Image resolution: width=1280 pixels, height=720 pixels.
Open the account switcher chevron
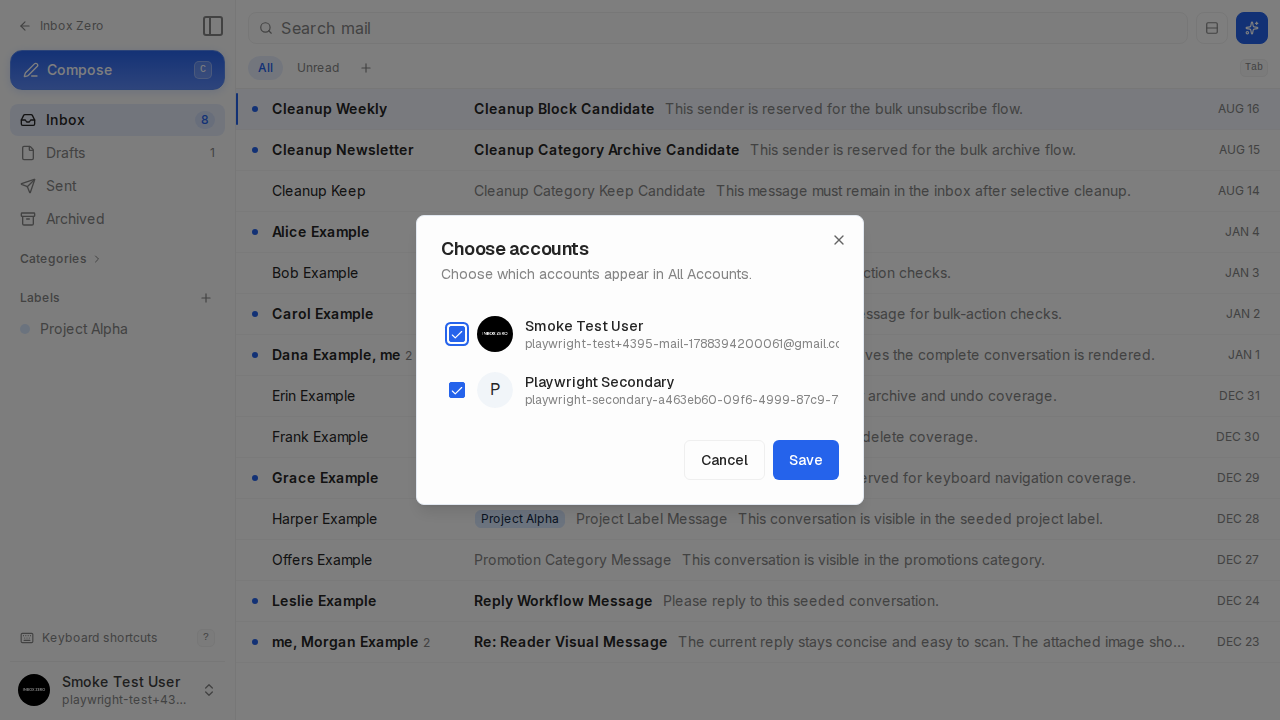[209, 690]
